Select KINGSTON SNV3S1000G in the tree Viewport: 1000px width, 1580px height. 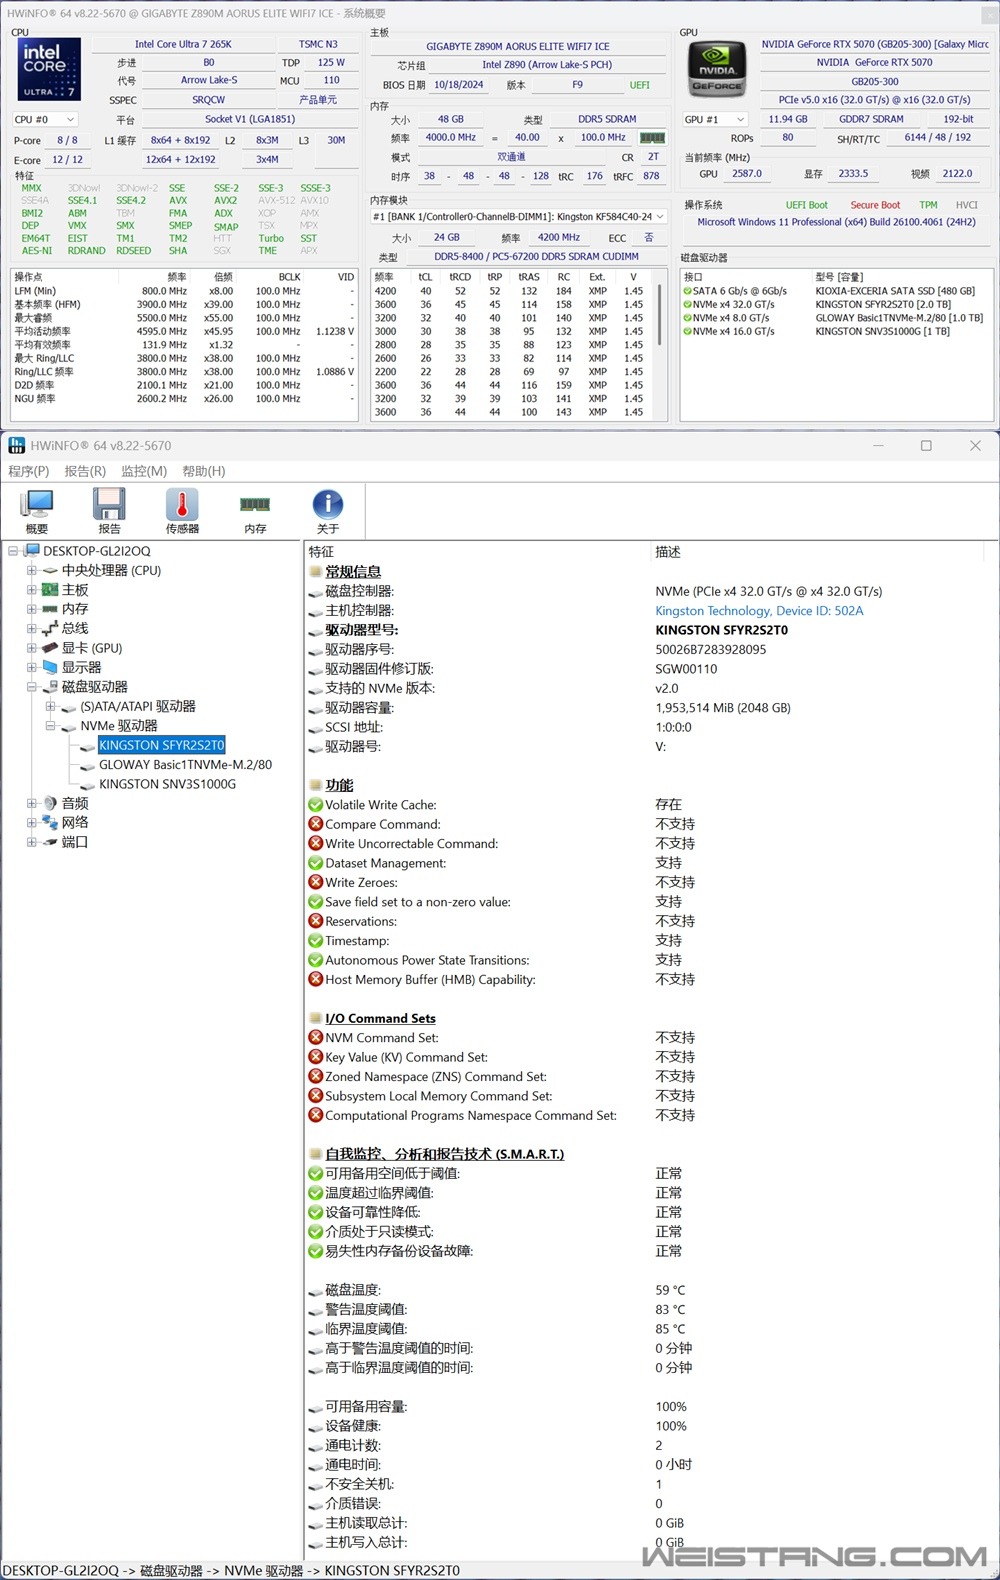click(x=167, y=784)
